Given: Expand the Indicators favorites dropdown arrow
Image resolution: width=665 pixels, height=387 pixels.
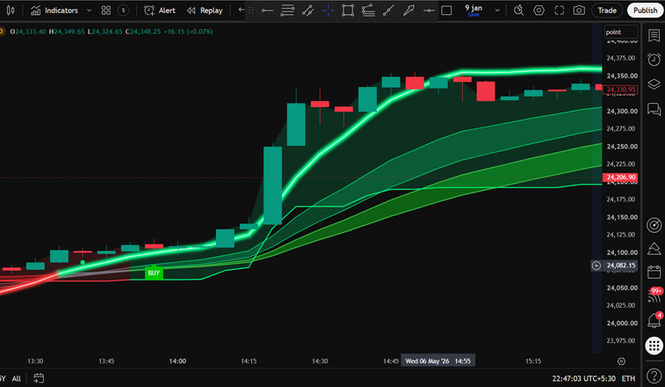Looking at the screenshot, I should [x=89, y=11].
